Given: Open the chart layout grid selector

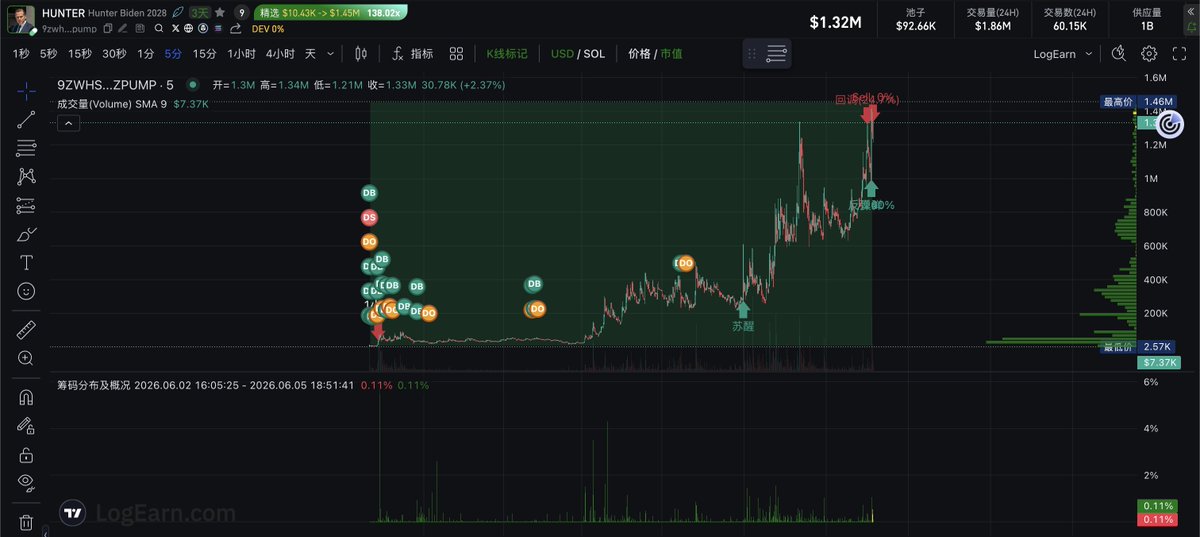Looking at the screenshot, I should tap(456, 54).
